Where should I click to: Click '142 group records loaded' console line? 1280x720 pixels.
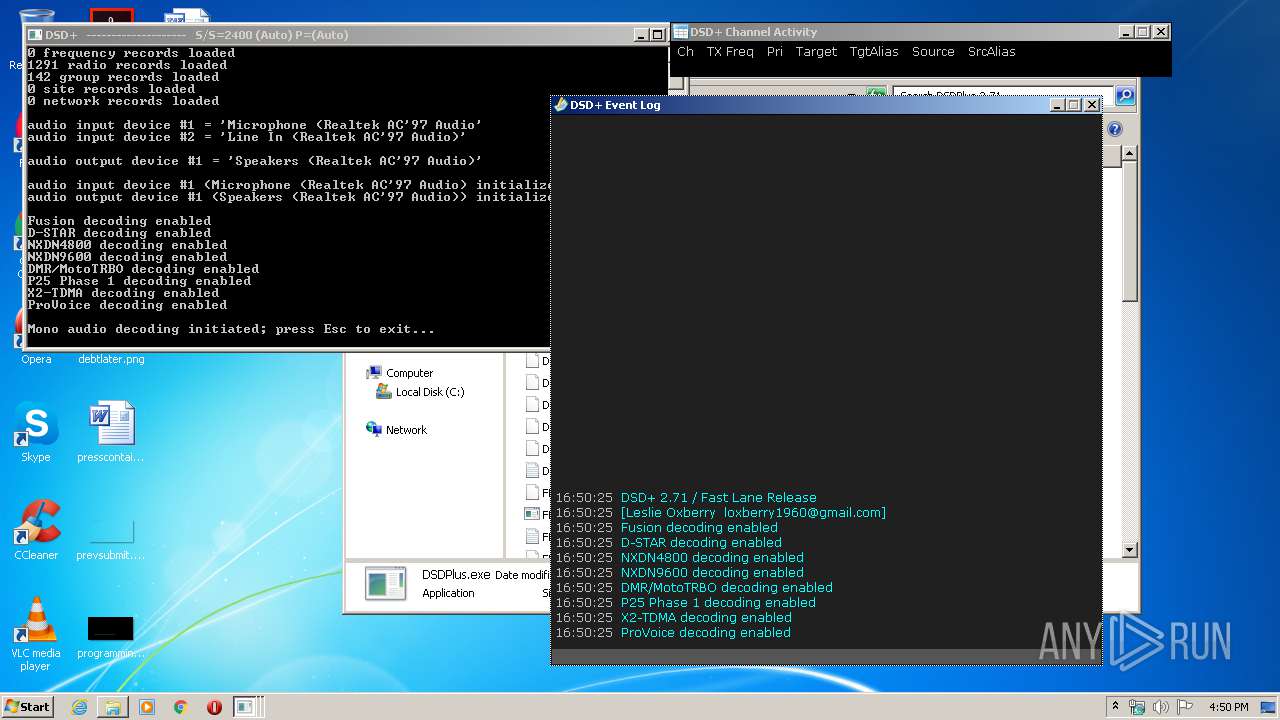(123, 77)
